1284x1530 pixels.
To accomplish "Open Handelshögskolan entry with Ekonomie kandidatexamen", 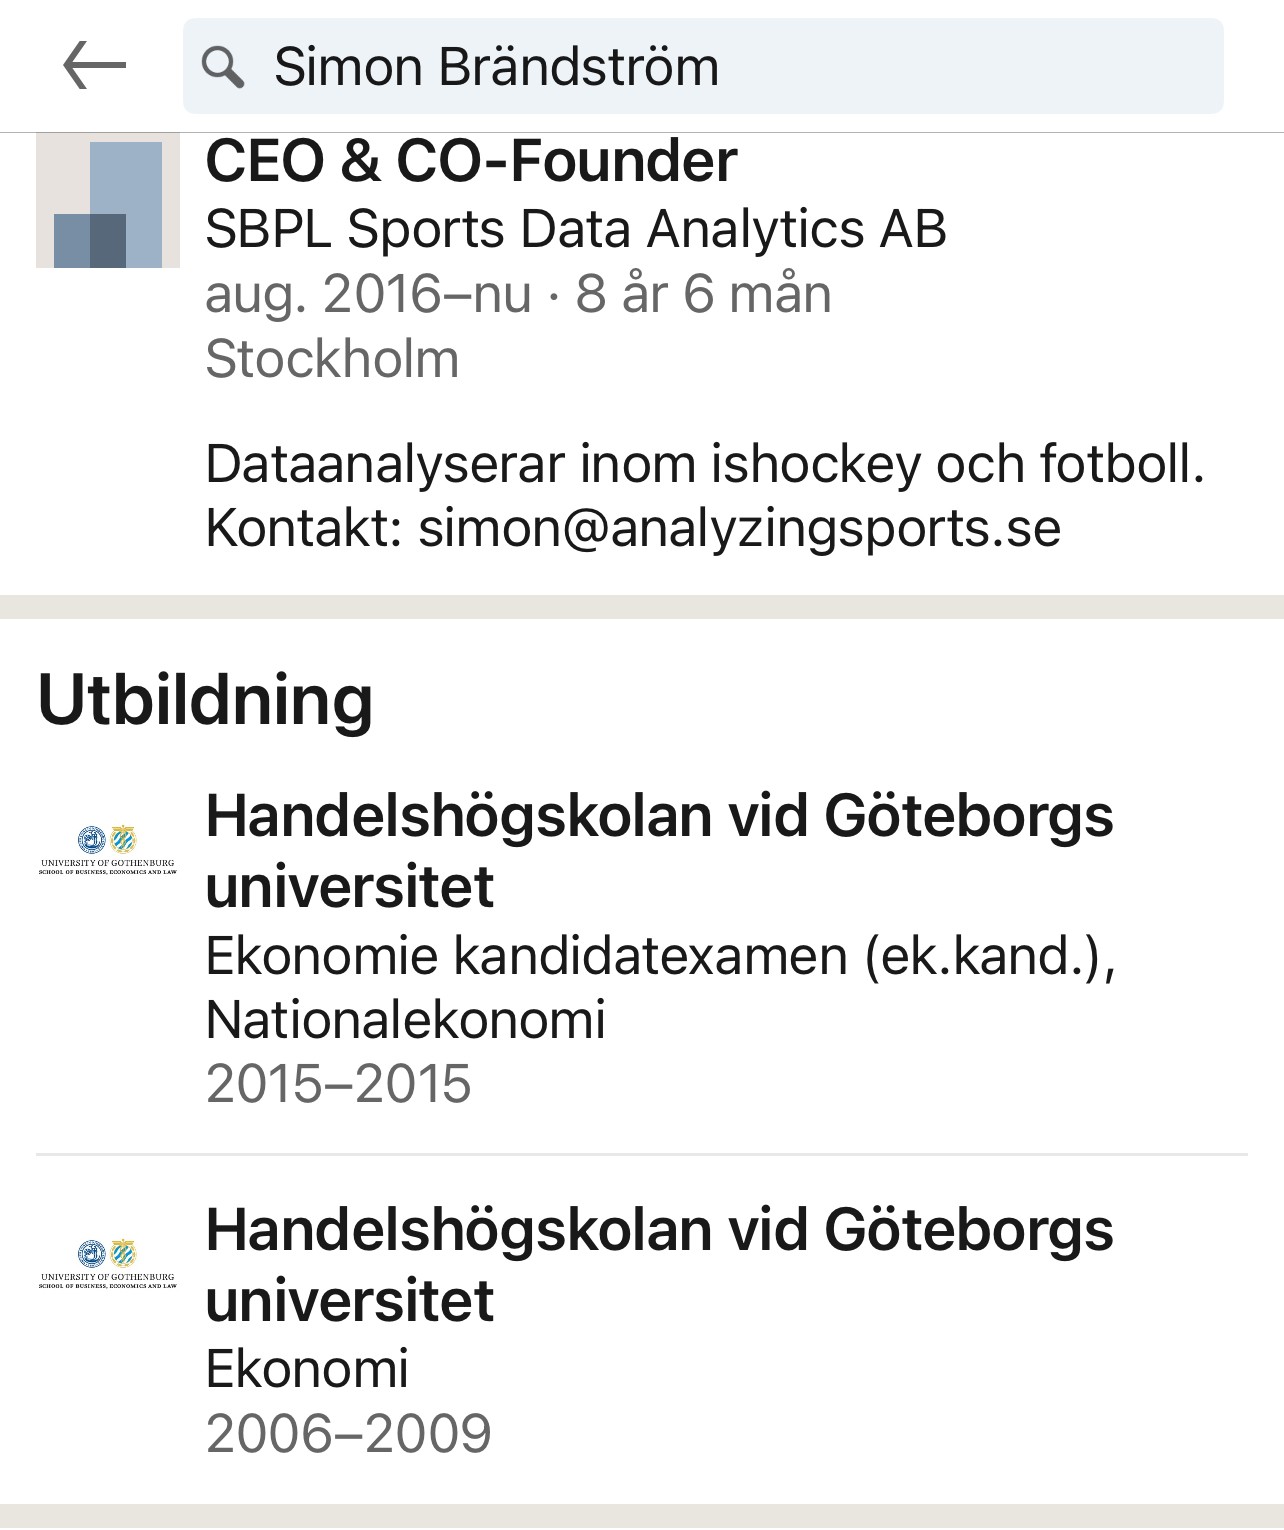I will pyautogui.click(x=658, y=850).
